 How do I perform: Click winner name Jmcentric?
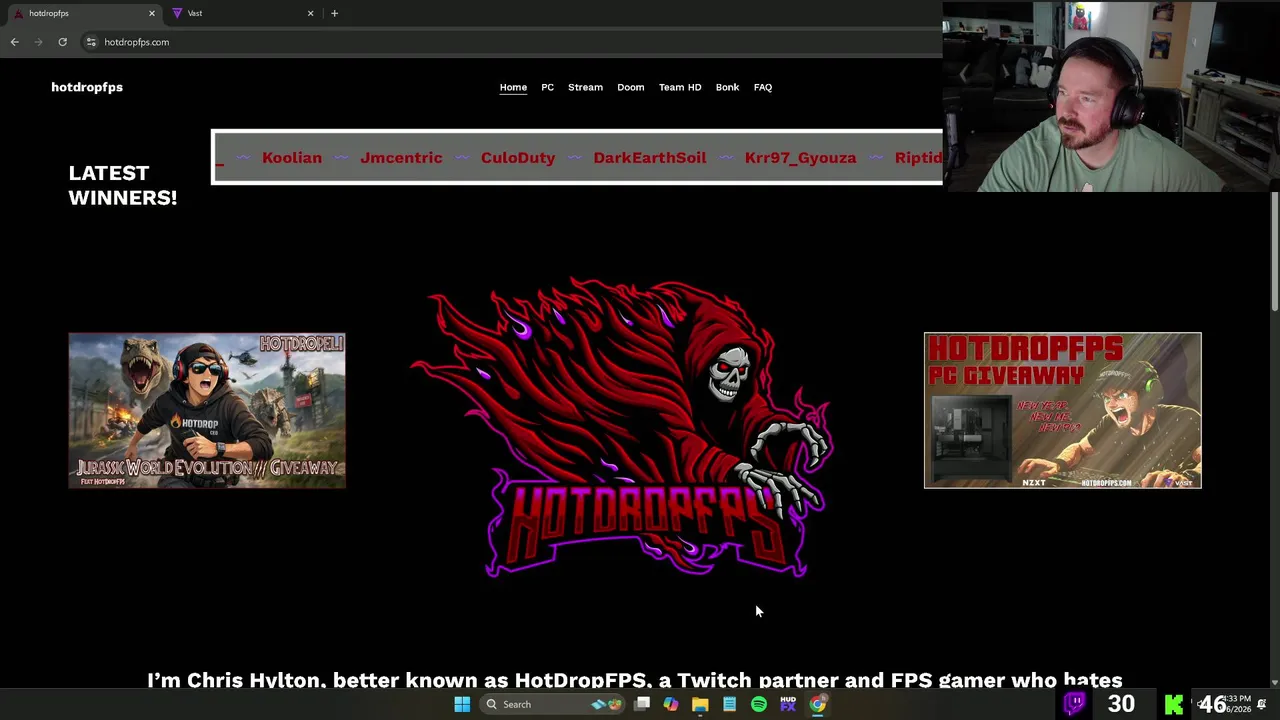(401, 158)
